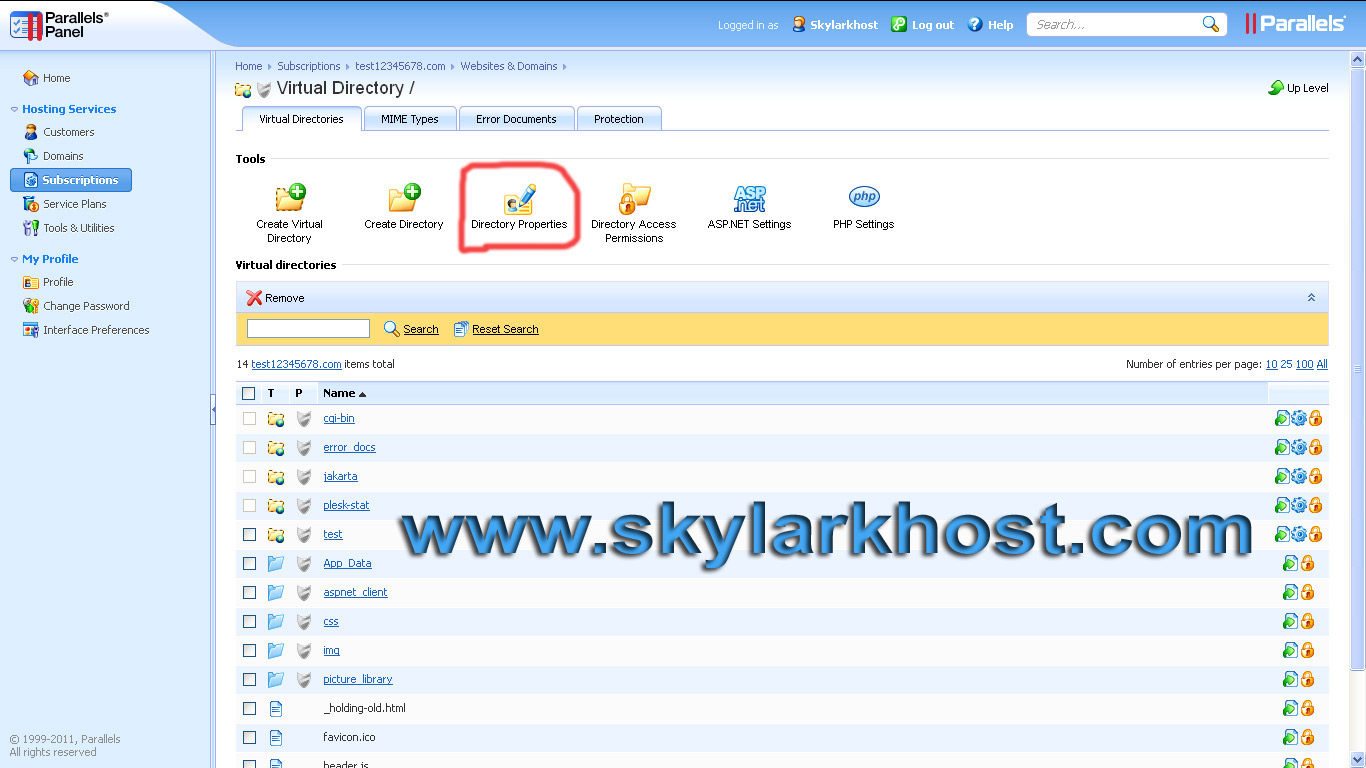Select the Virtual Directories tab
Screen dimensions: 1366x768
pos(301,119)
